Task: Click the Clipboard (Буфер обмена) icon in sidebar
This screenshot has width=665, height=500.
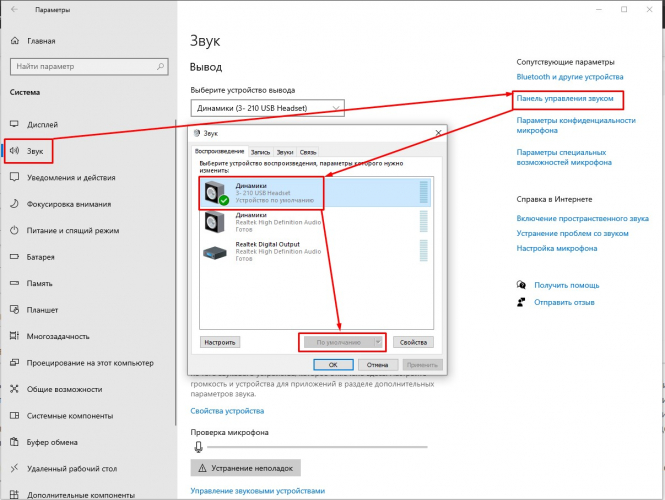Action: point(15,441)
